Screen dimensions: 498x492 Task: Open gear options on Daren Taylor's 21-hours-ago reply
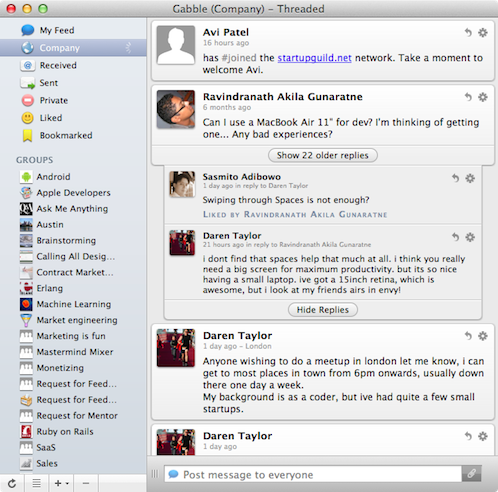(470, 237)
